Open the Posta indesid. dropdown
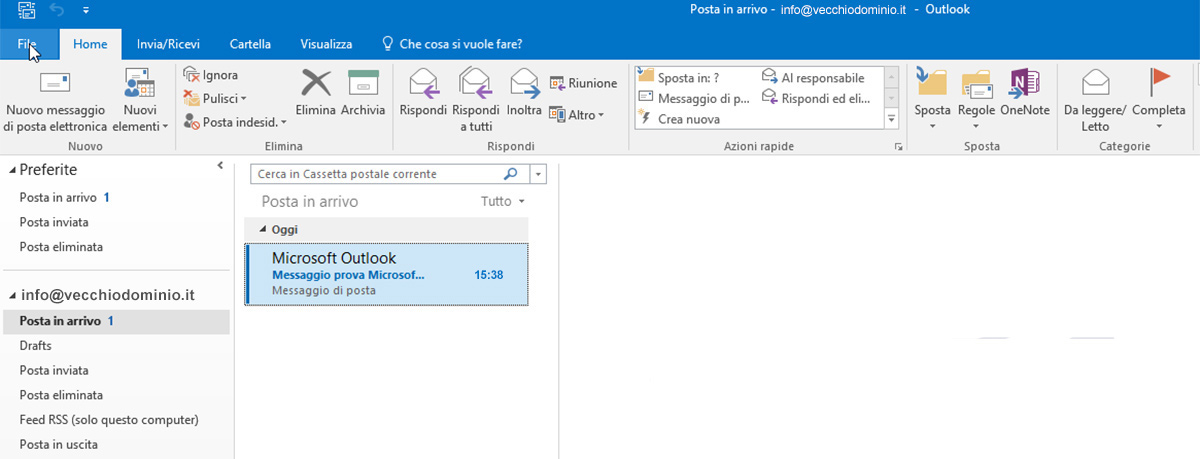Viewport: 1200px width, 459px height. 235,121
